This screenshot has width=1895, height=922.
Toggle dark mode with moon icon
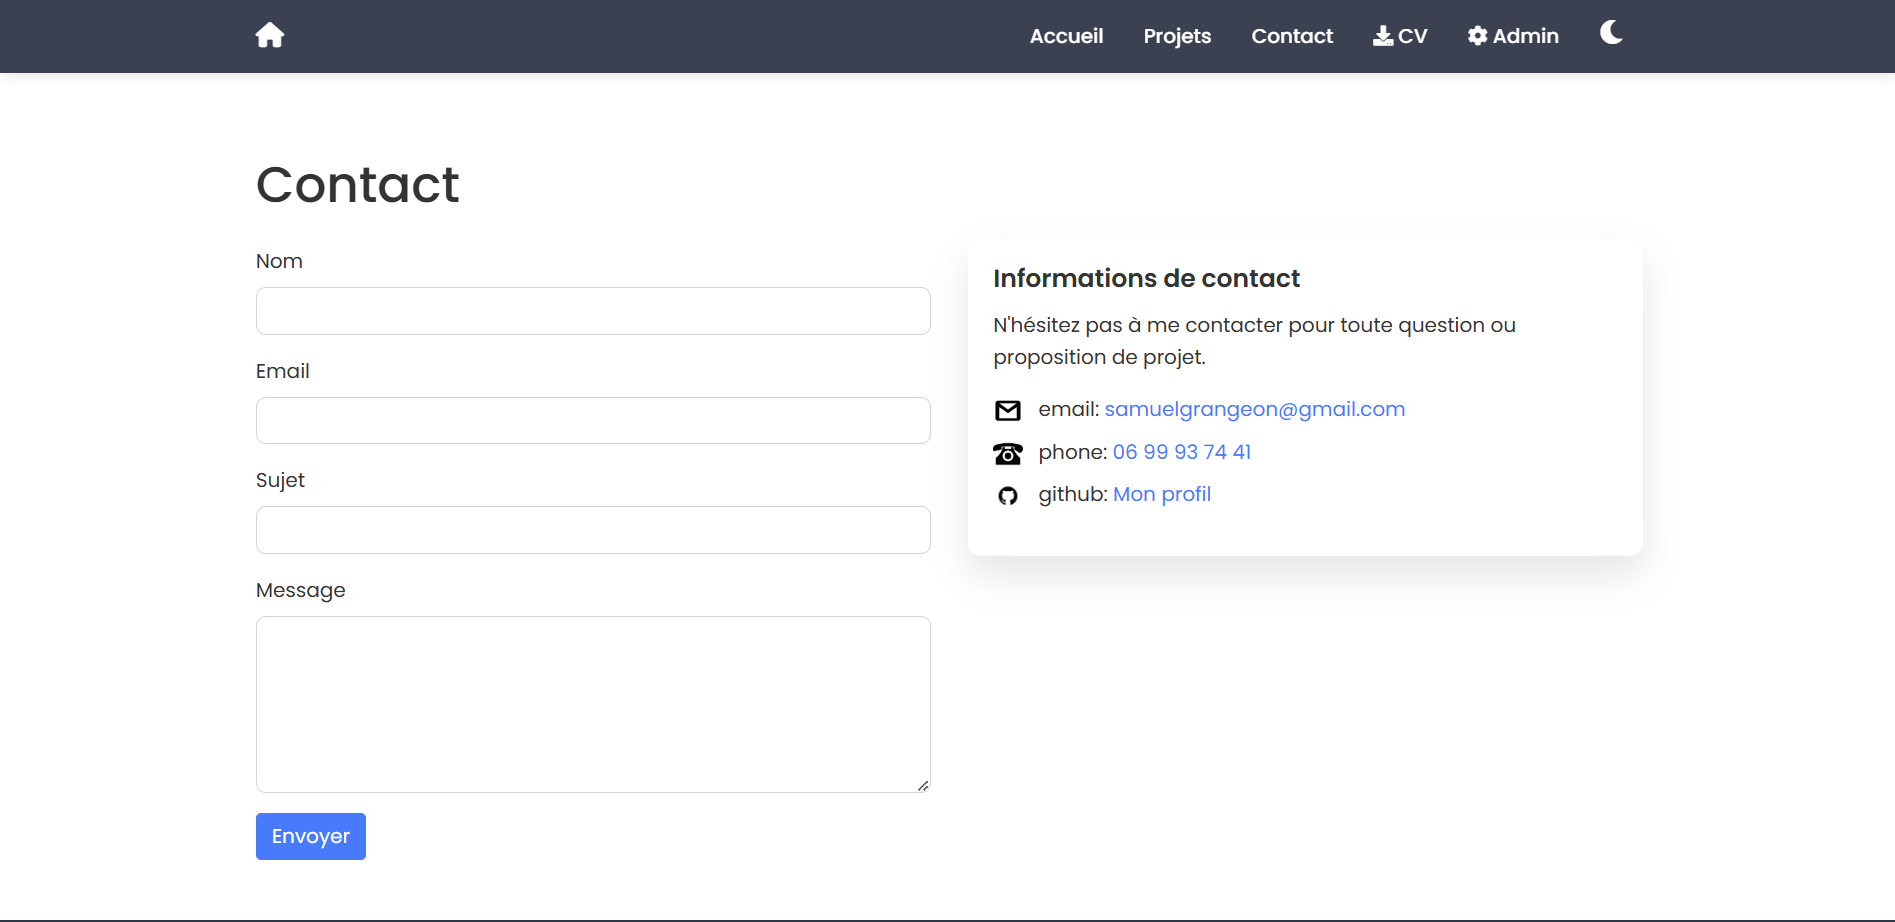(1611, 33)
